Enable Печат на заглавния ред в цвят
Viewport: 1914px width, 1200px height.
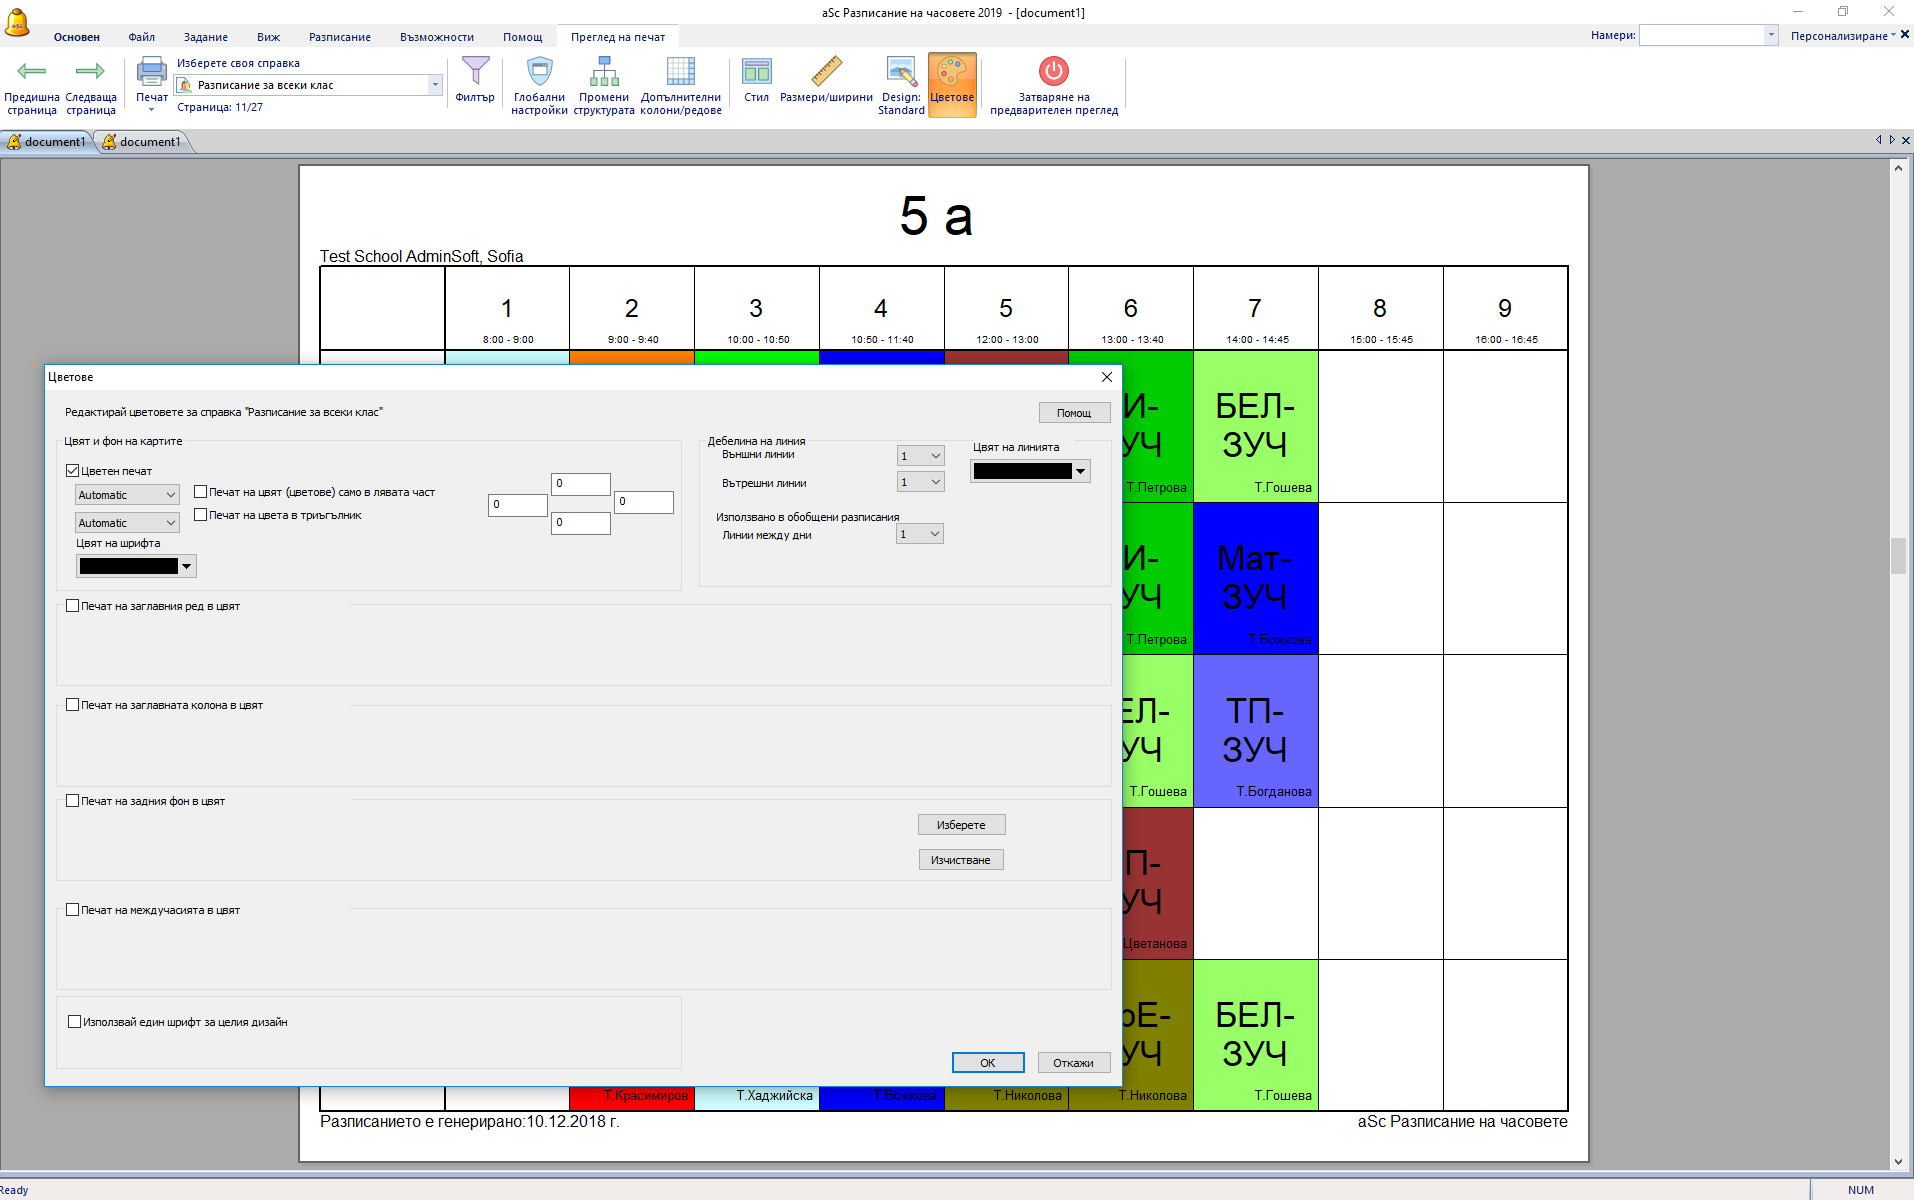pos(73,605)
